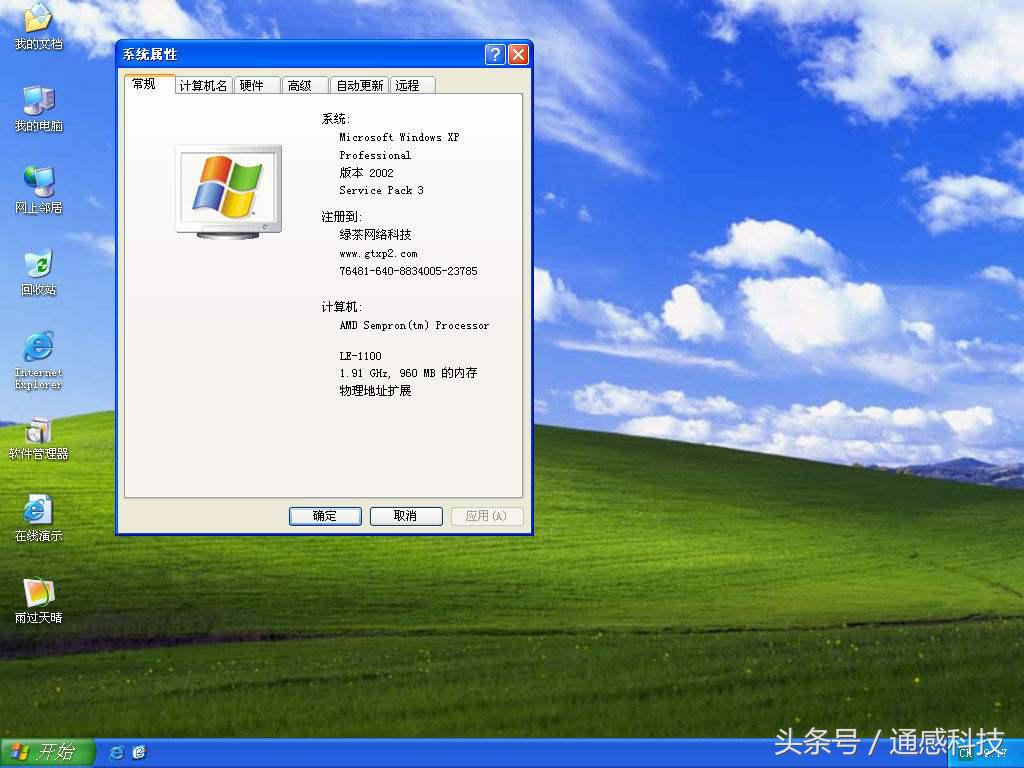Viewport: 1024px width, 768px height.
Task: Open Outlook Express from the taskbar
Action: pos(139,752)
